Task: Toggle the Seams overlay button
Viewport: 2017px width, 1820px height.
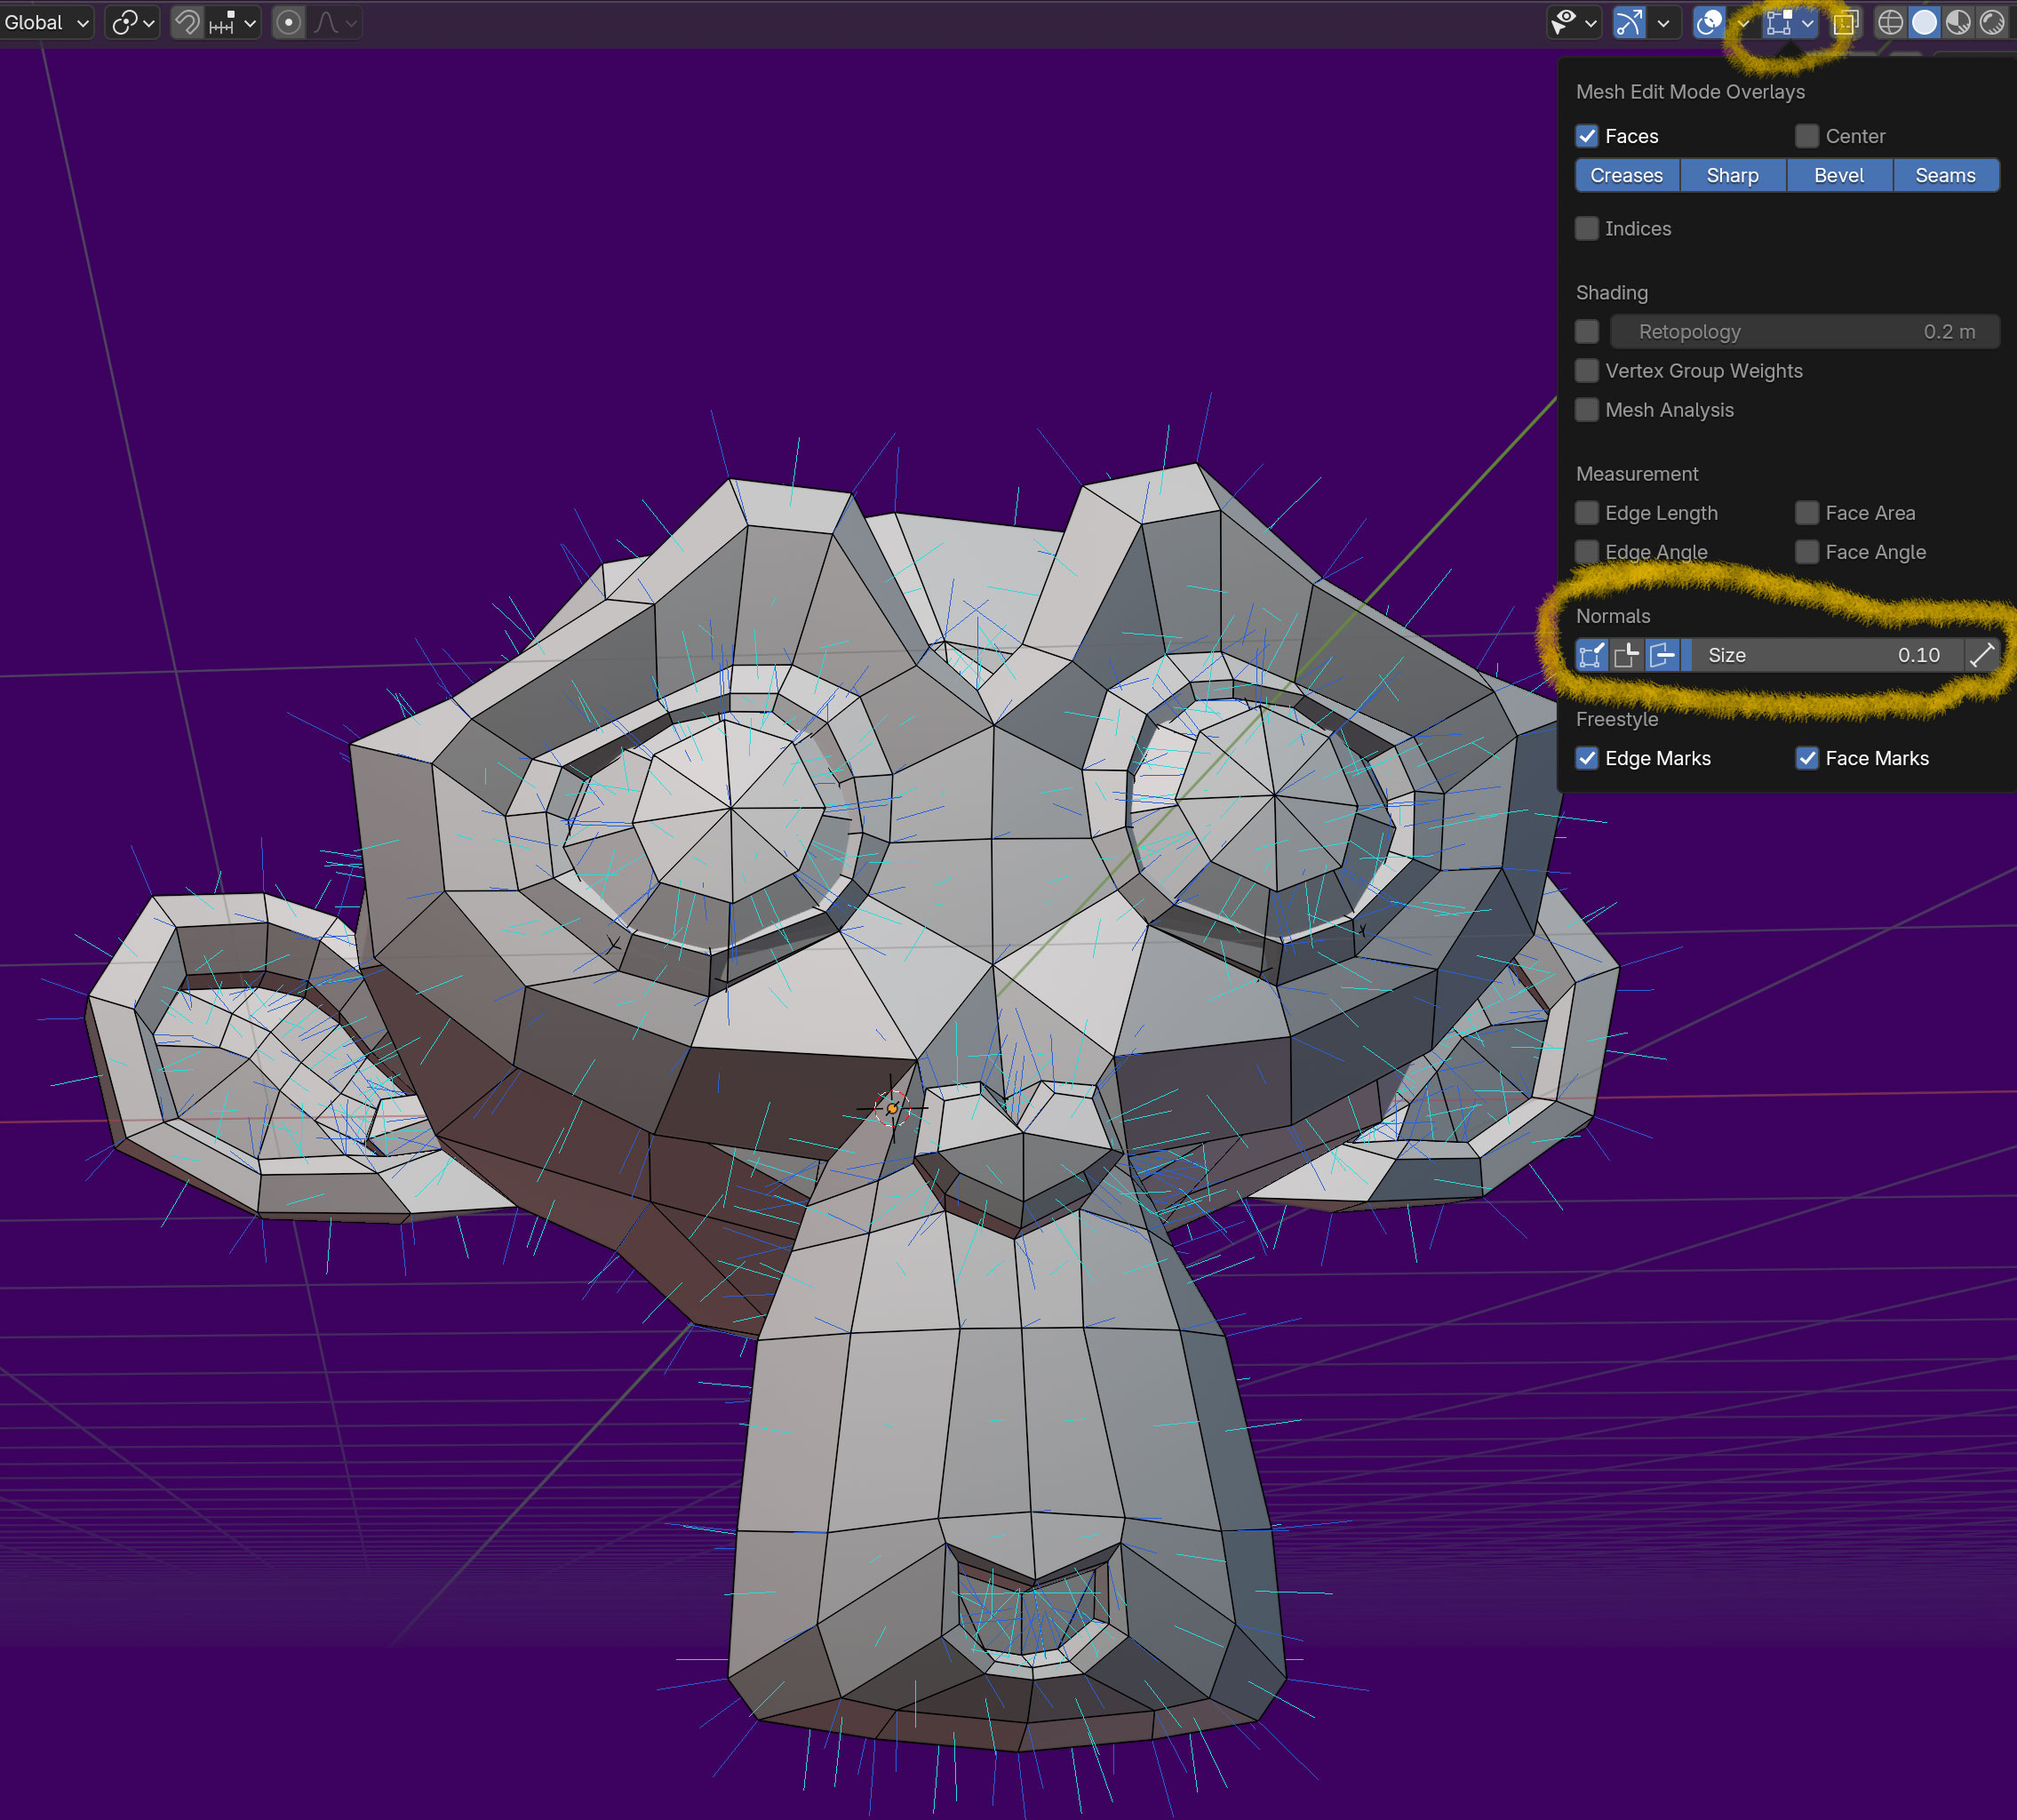Action: coord(1946,175)
